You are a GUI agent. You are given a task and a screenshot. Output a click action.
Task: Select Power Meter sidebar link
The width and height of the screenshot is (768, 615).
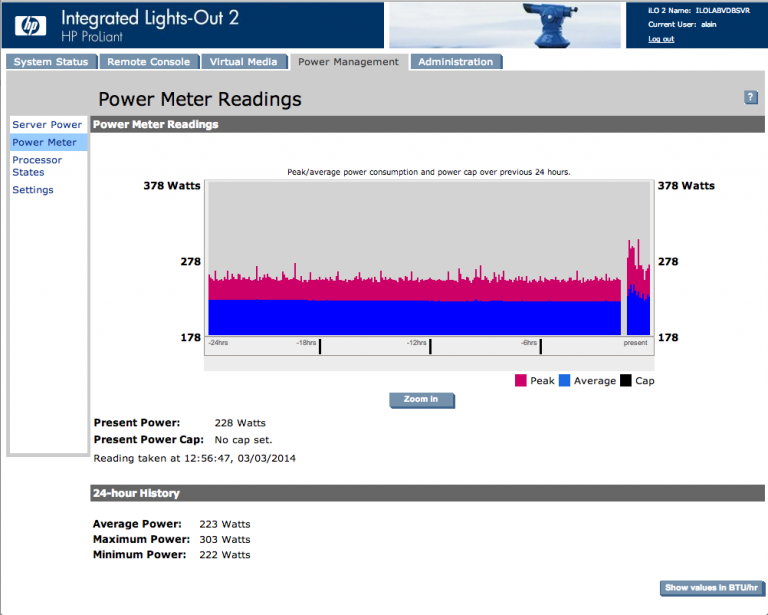45,142
